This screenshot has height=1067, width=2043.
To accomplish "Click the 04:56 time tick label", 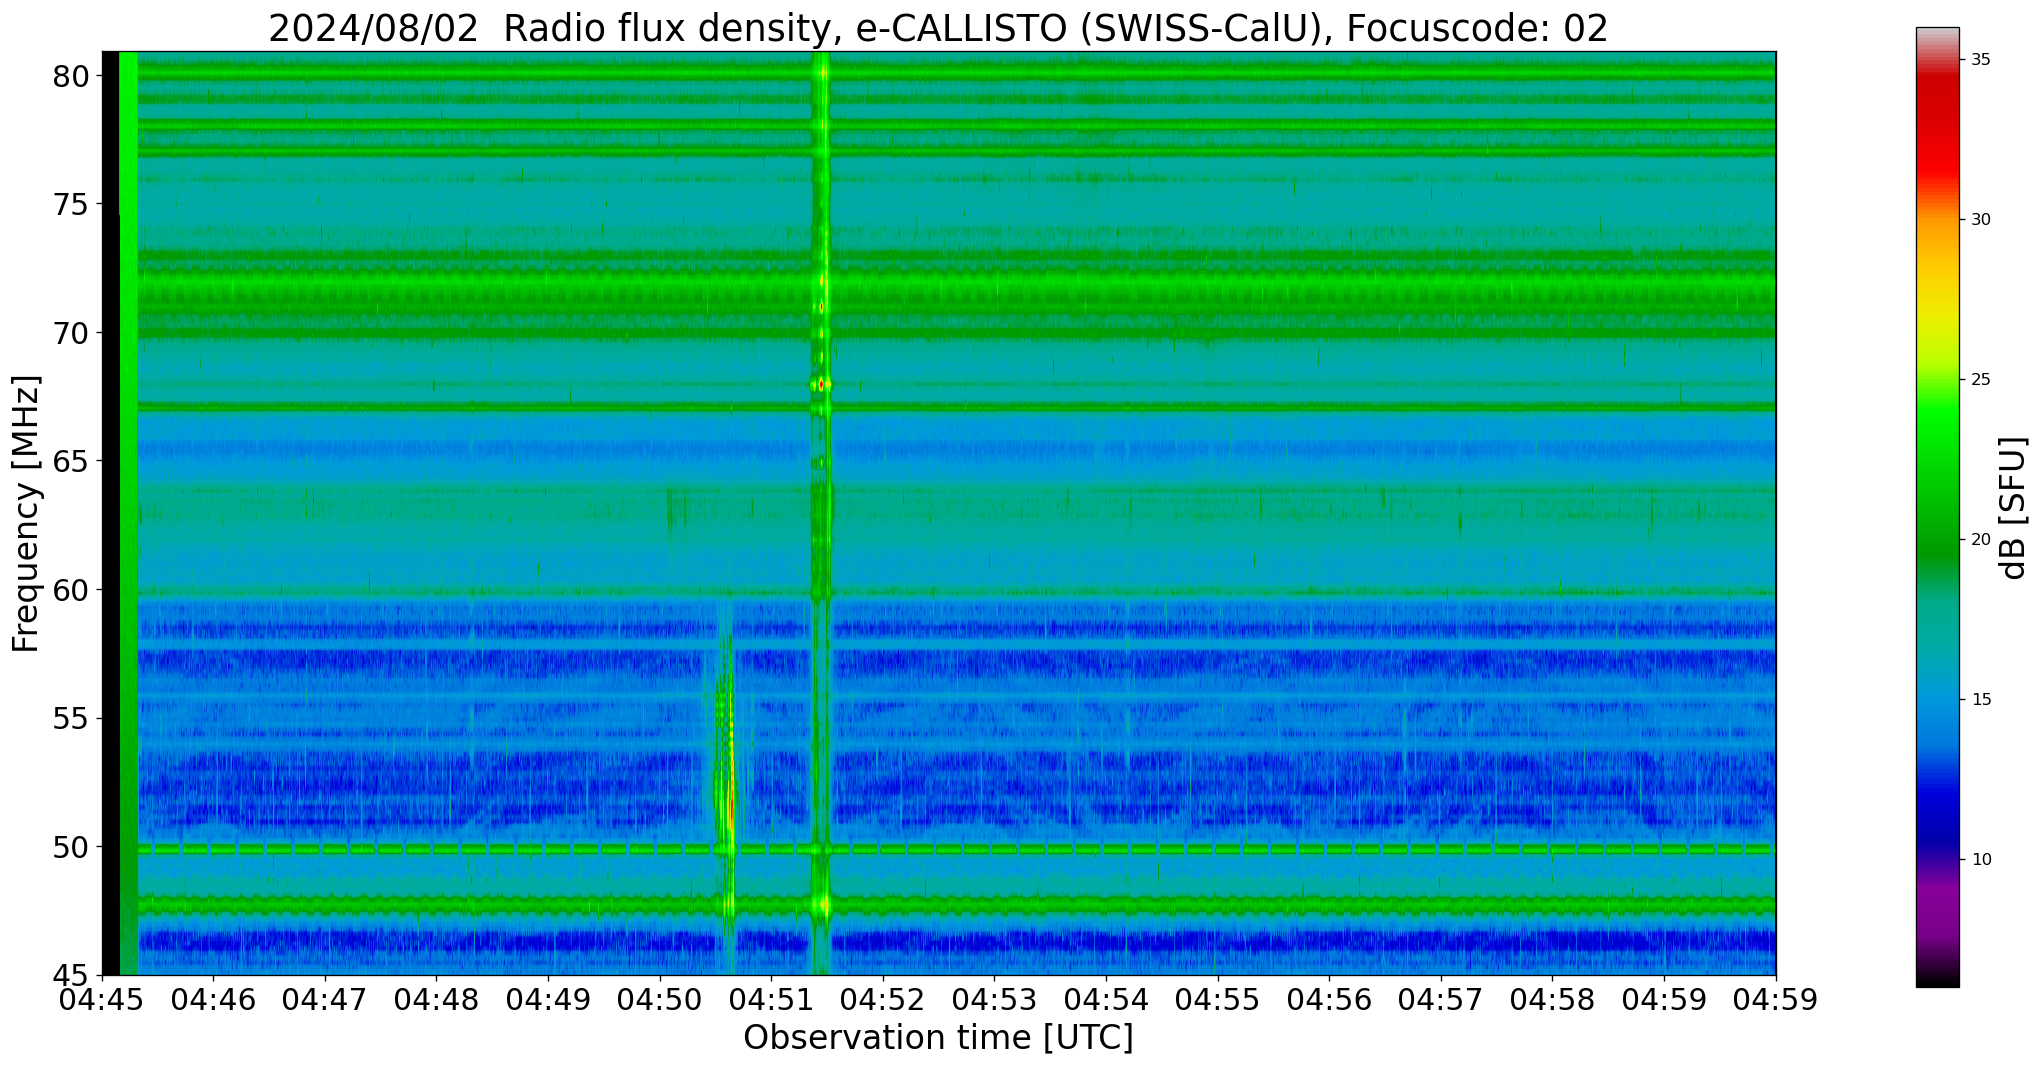I will (1329, 1000).
